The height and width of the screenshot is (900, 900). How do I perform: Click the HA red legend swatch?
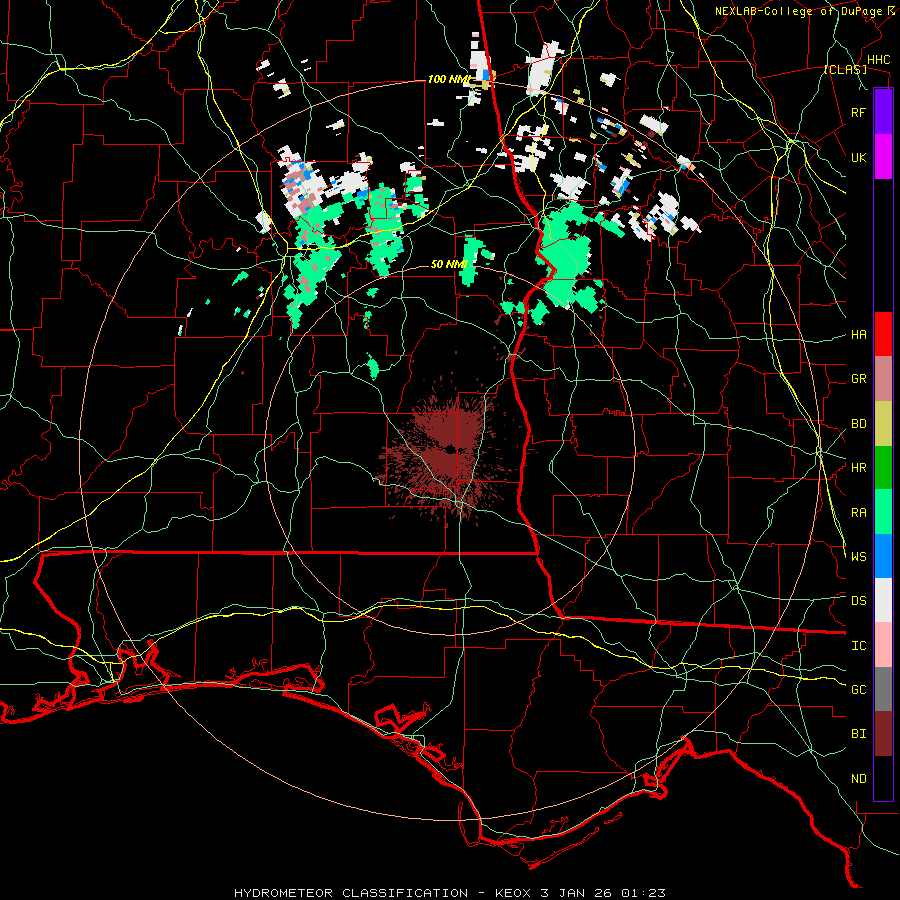(883, 334)
